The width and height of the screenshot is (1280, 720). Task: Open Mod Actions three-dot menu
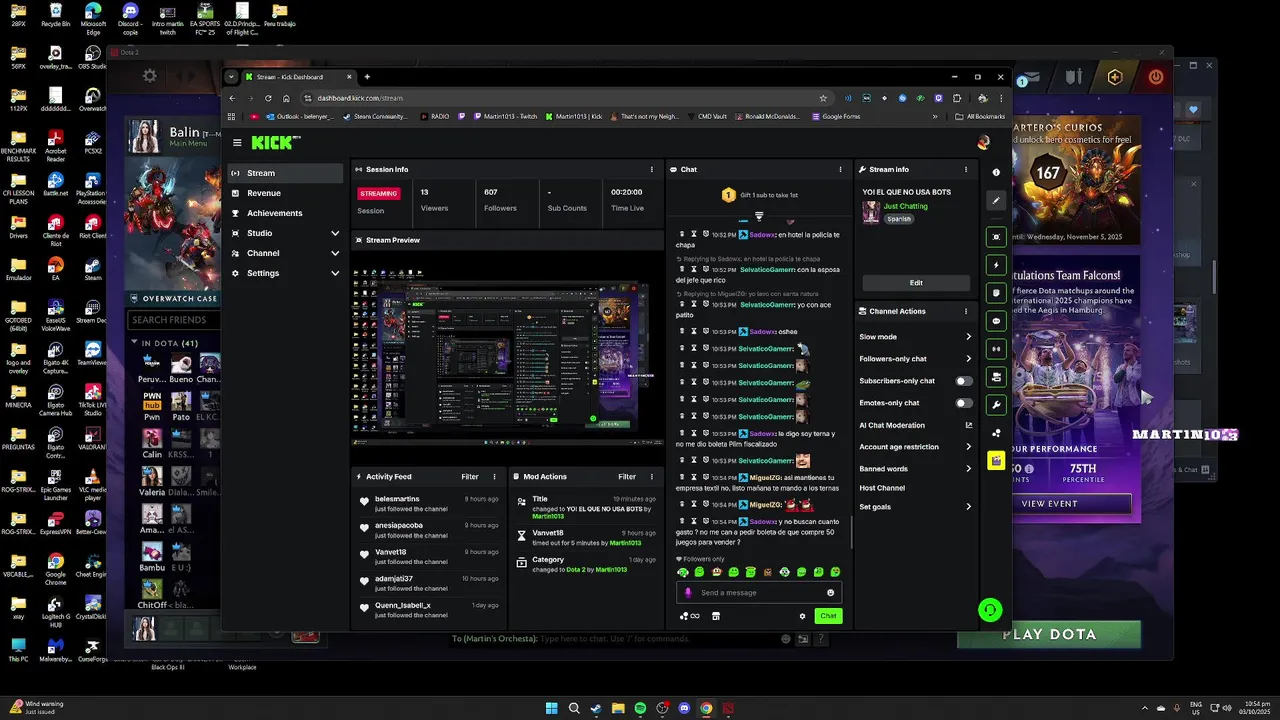652,476
